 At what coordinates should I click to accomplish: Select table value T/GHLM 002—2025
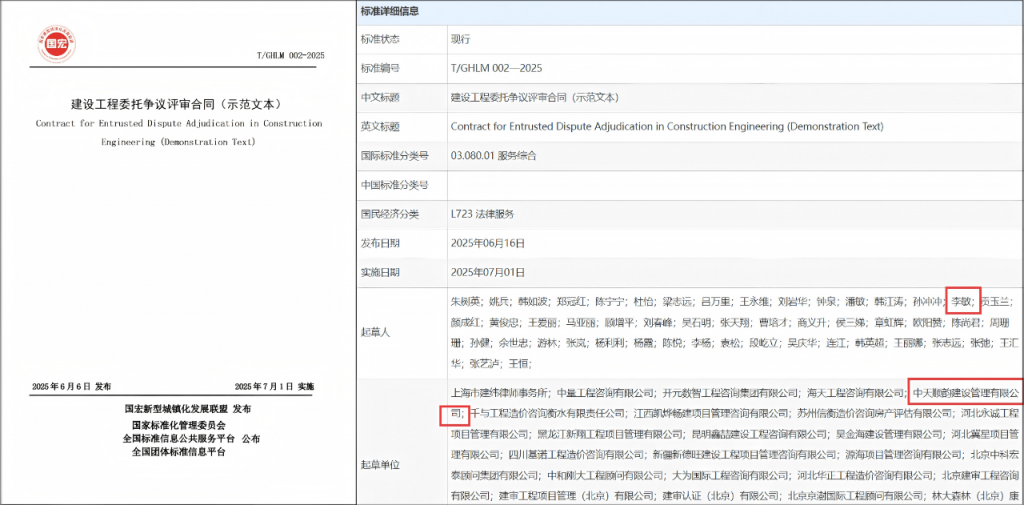(496, 68)
